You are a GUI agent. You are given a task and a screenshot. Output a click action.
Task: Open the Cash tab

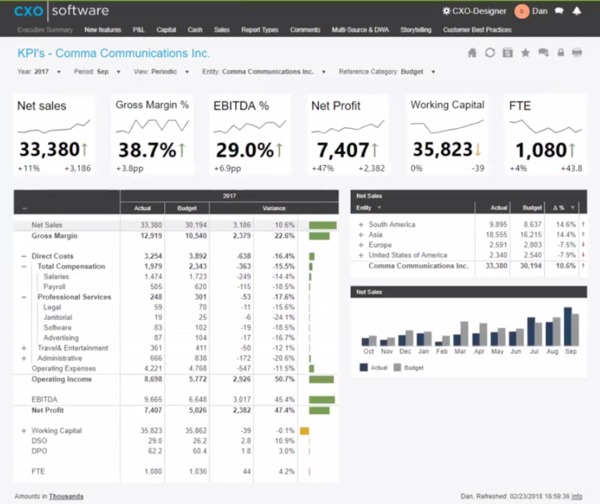coord(195,30)
